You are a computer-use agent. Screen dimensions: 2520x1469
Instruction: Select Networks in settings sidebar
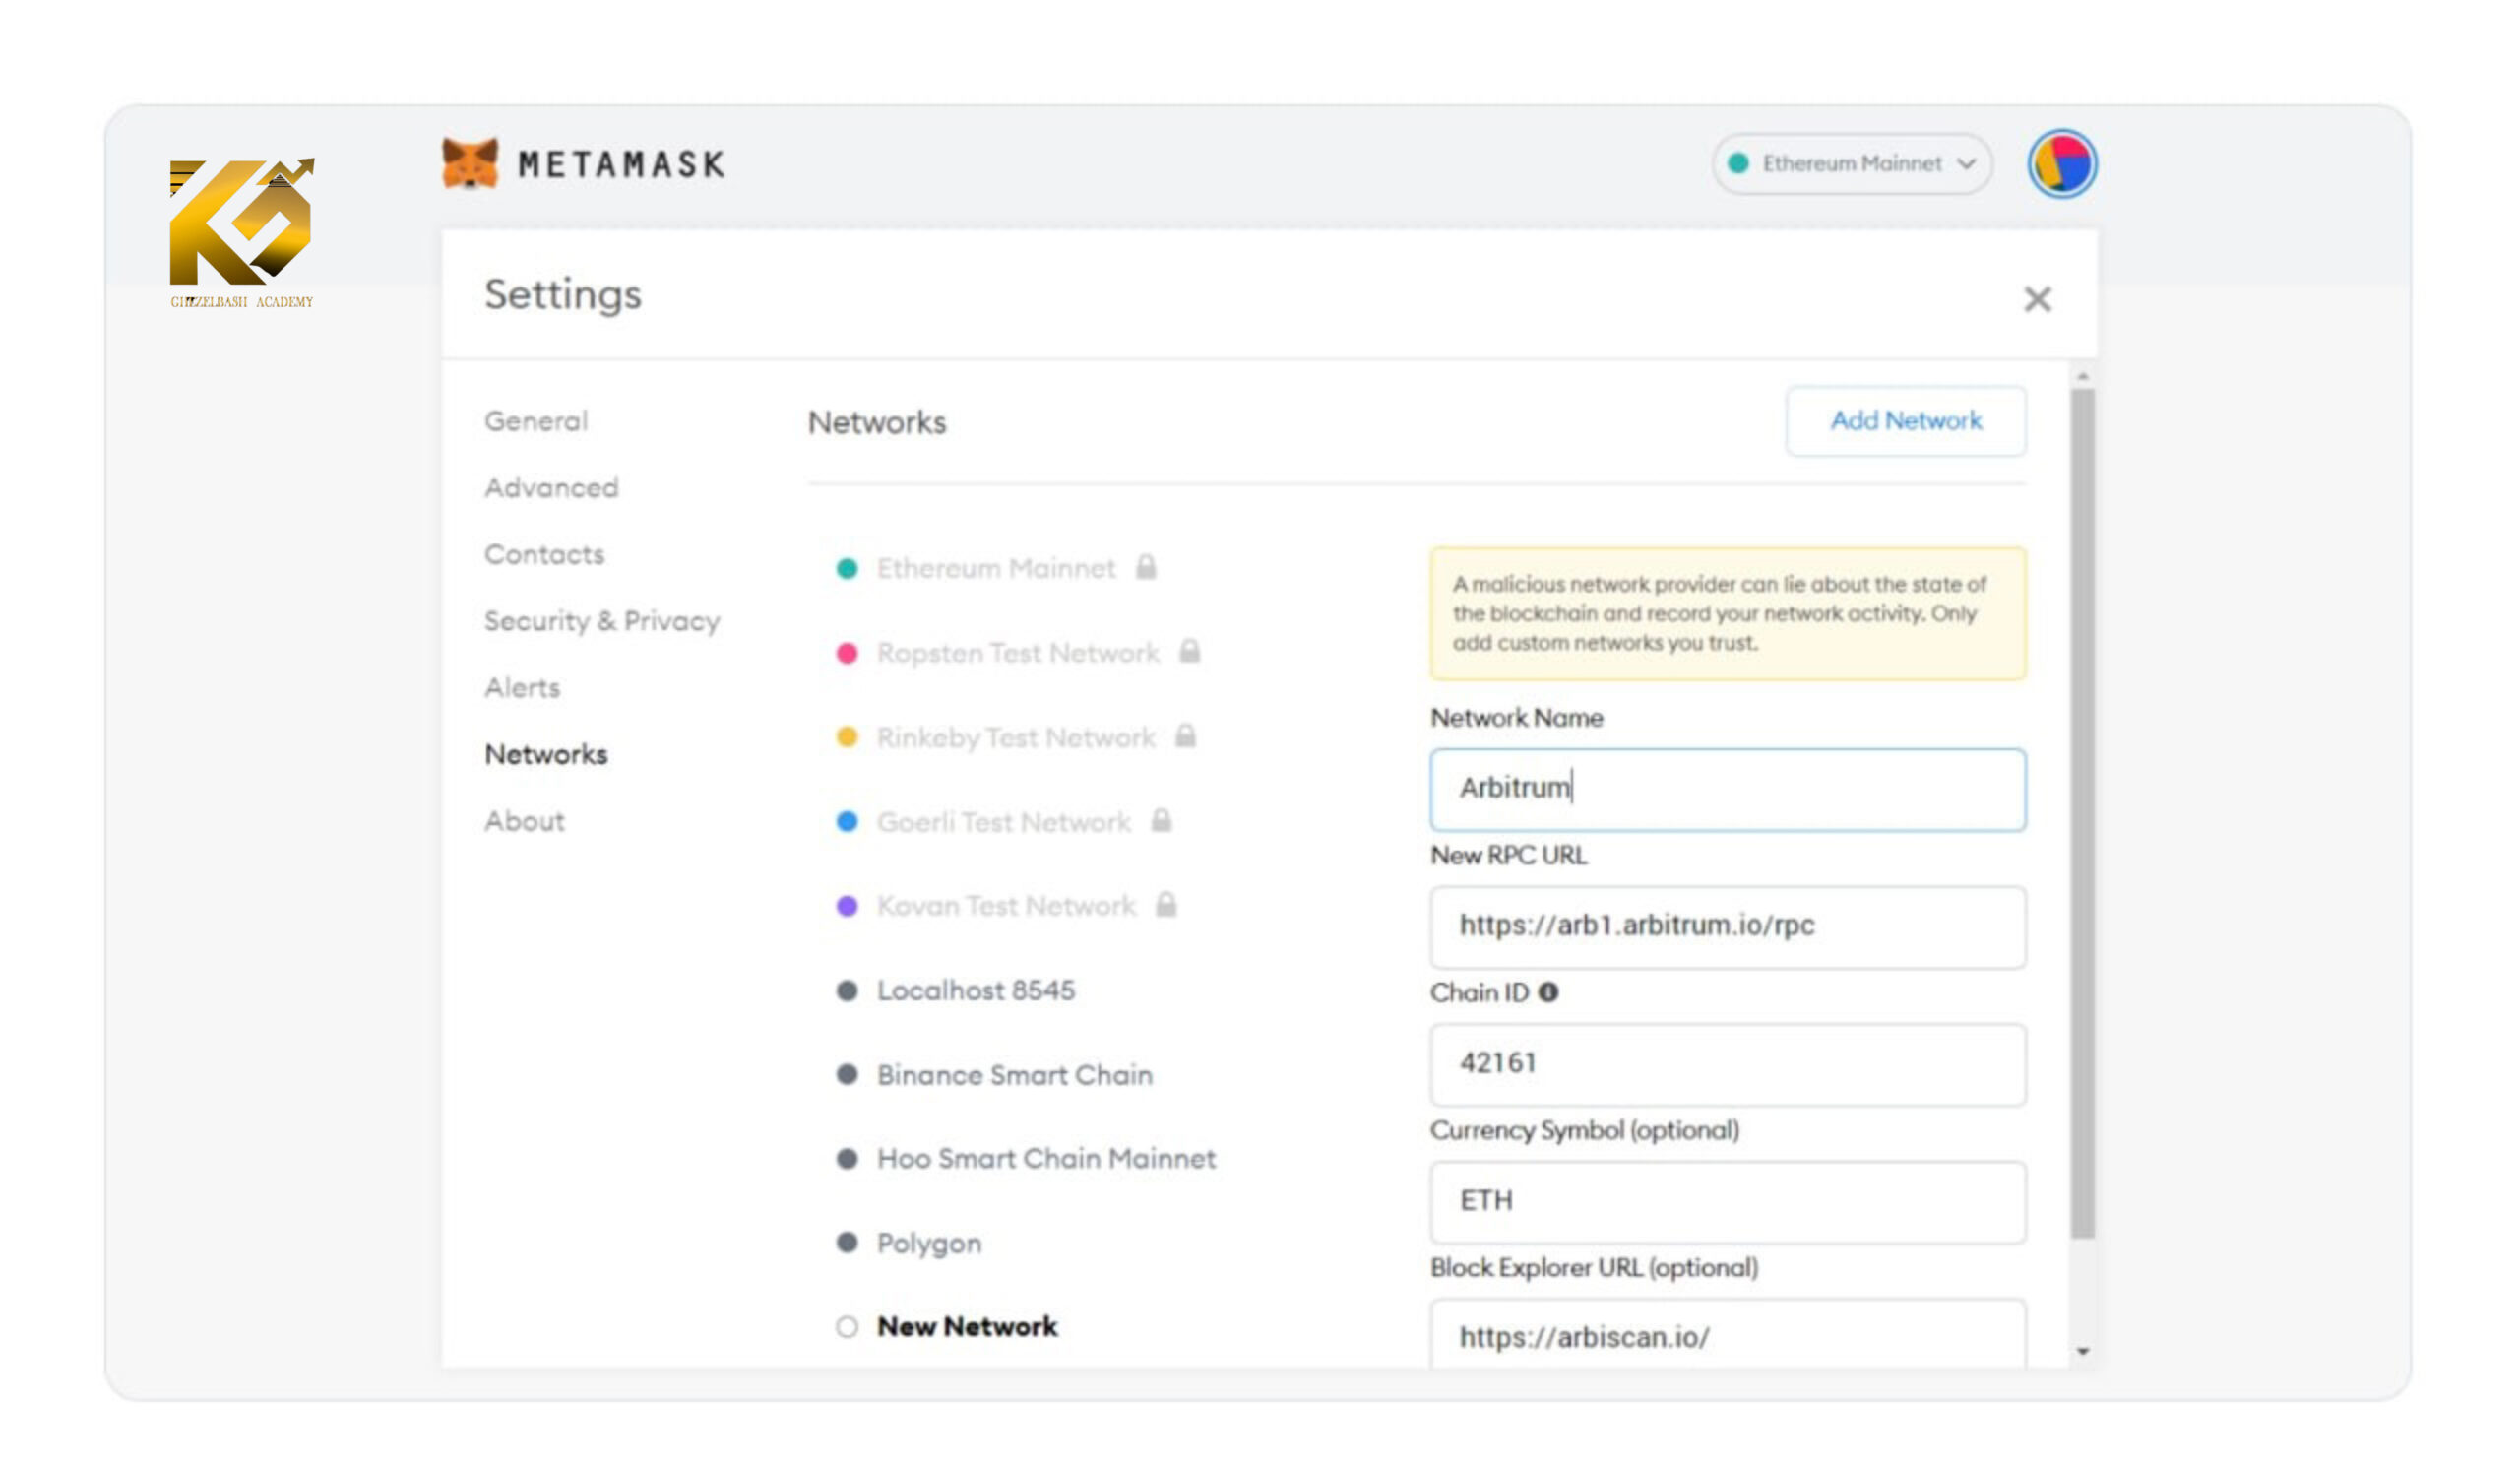tap(546, 754)
